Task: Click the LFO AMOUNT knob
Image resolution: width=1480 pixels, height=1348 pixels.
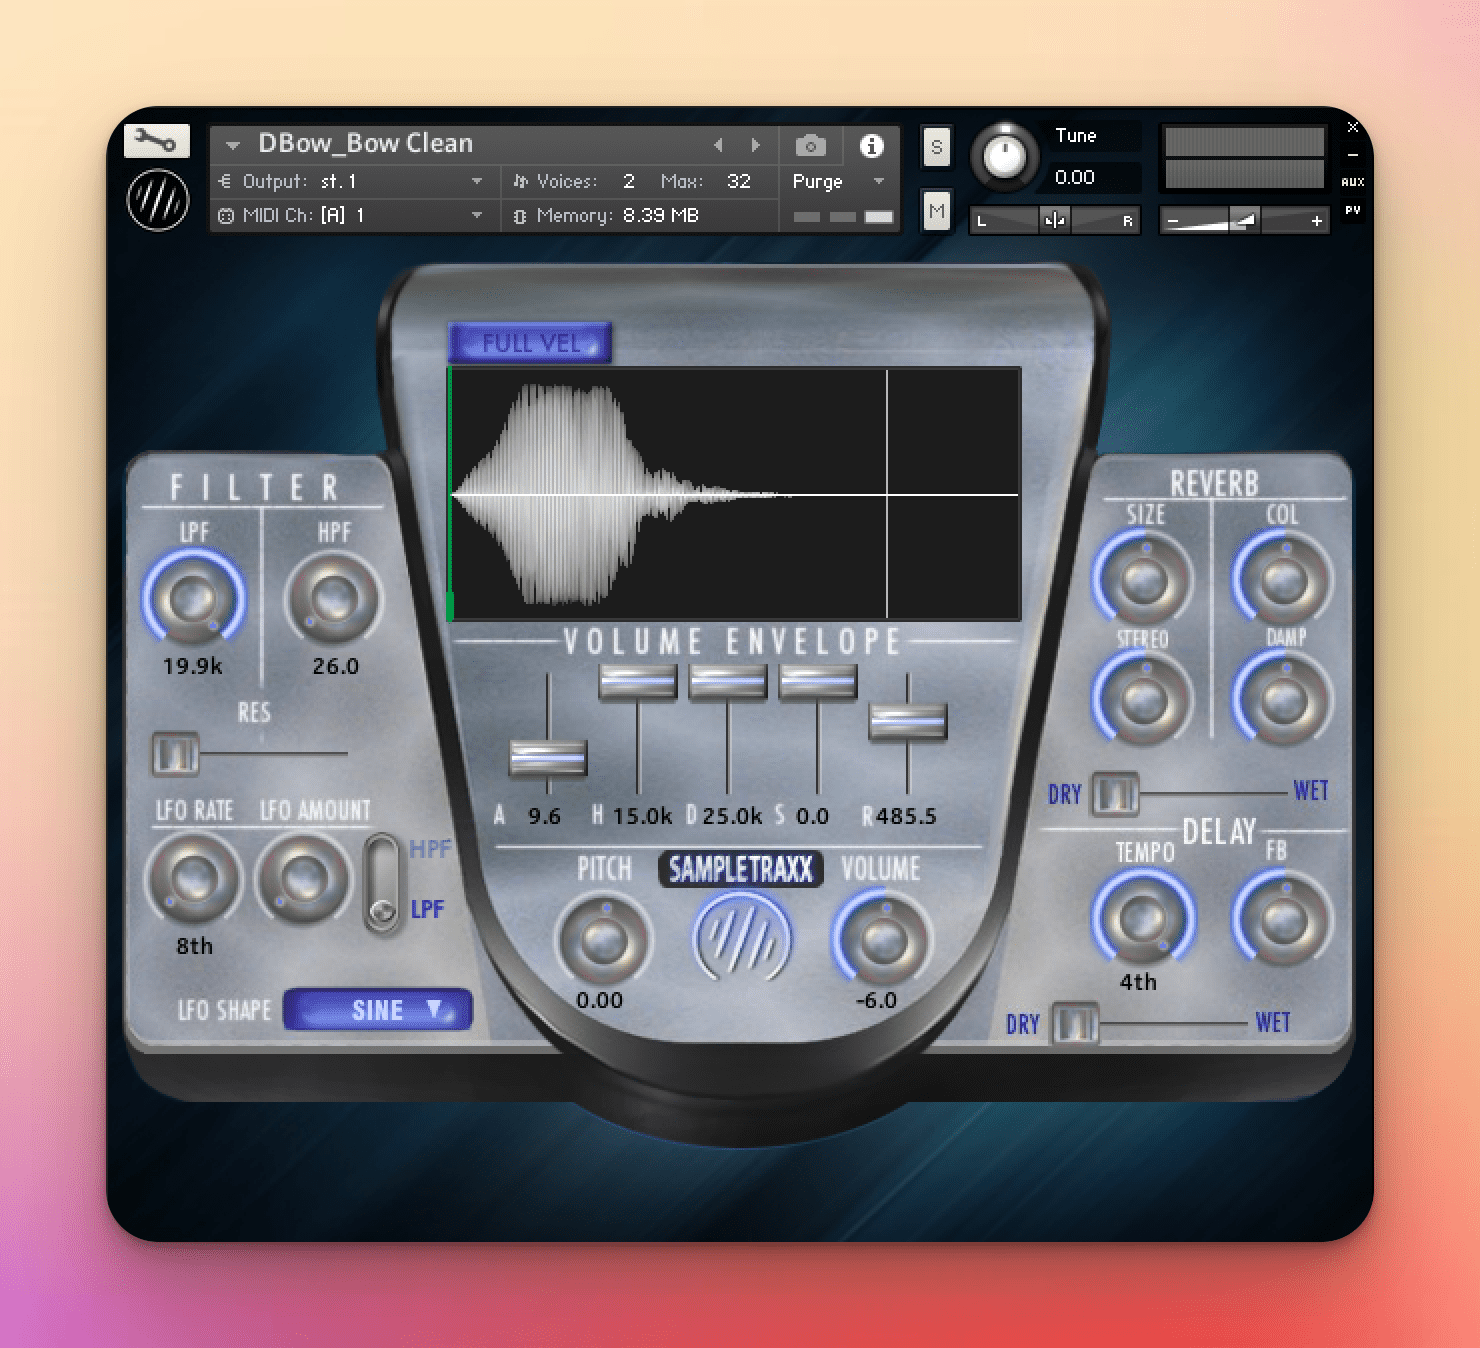Action: pyautogui.click(x=303, y=879)
